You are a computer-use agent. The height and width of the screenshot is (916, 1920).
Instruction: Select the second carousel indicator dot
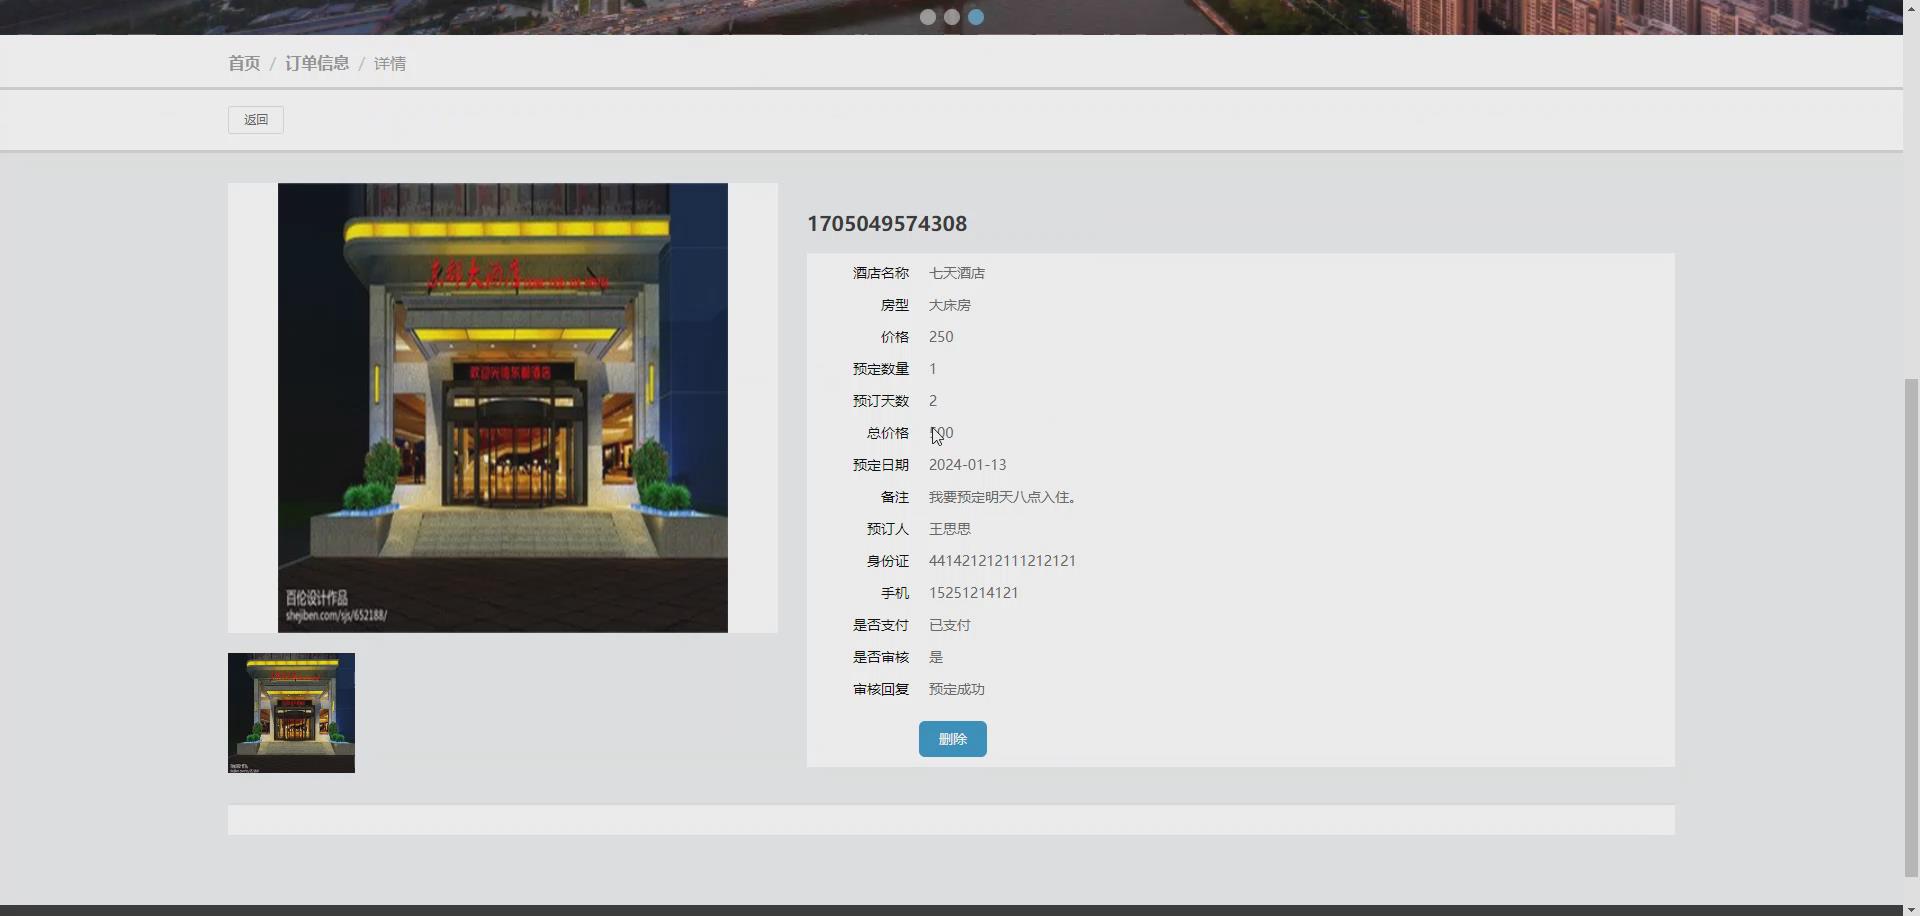pos(951,17)
